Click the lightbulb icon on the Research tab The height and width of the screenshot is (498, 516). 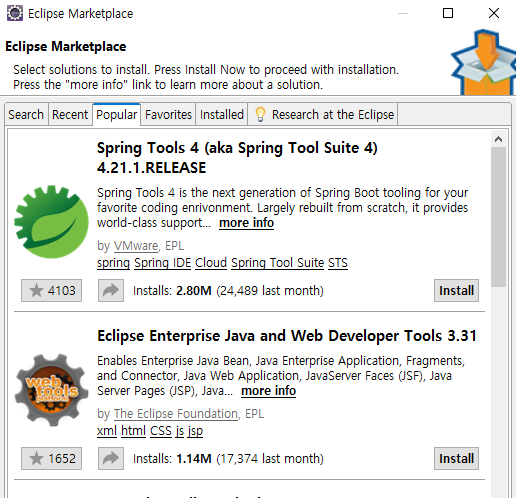[260, 115]
